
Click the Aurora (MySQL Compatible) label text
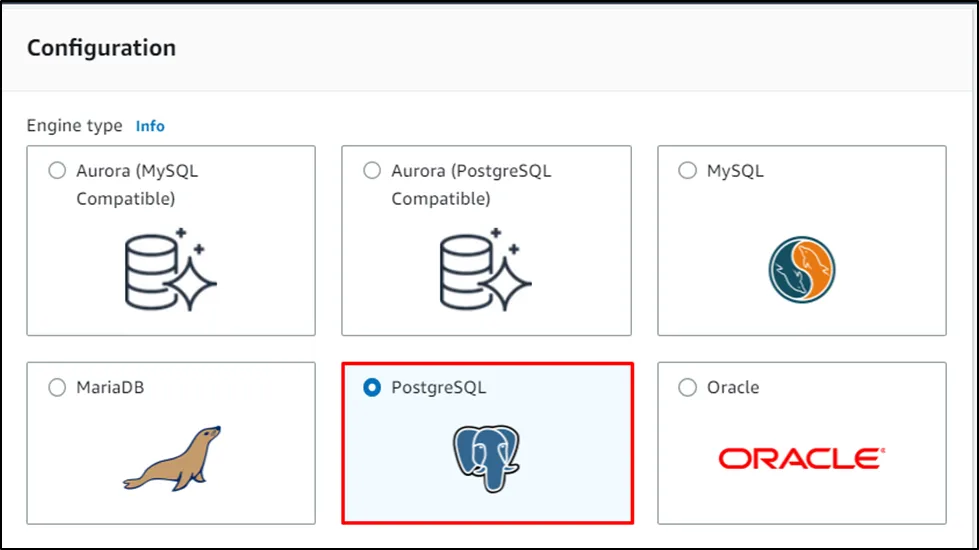pyautogui.click(x=137, y=184)
